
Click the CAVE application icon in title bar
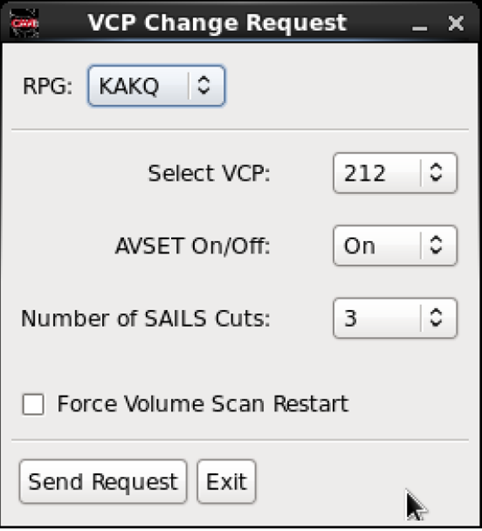24,23
